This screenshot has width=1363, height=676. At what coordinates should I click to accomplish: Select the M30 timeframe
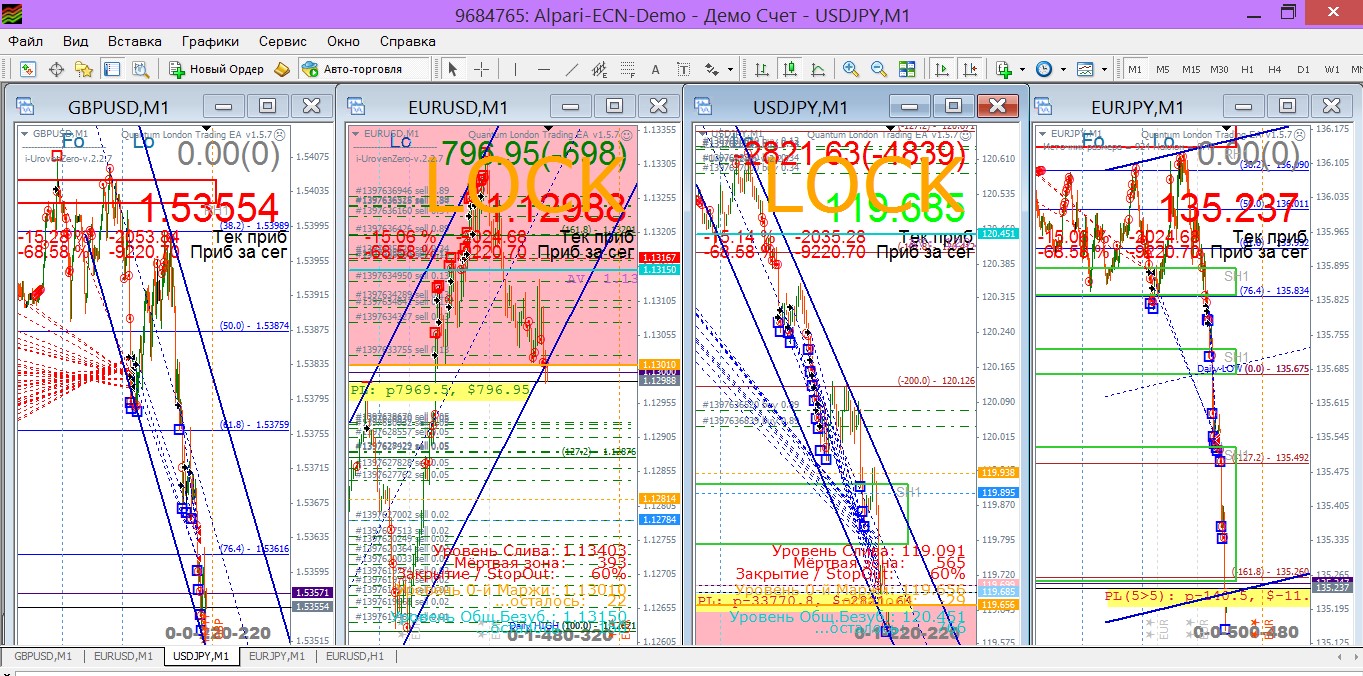point(1219,69)
